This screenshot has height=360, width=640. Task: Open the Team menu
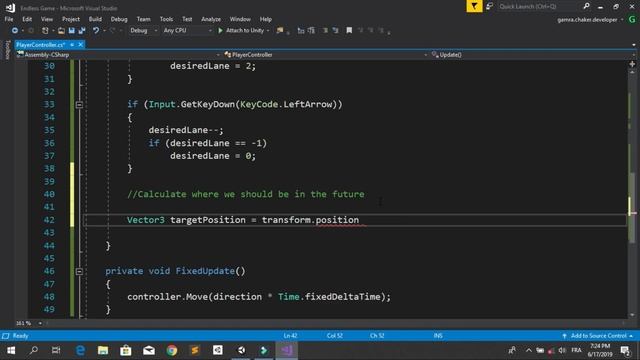[x=143, y=19]
